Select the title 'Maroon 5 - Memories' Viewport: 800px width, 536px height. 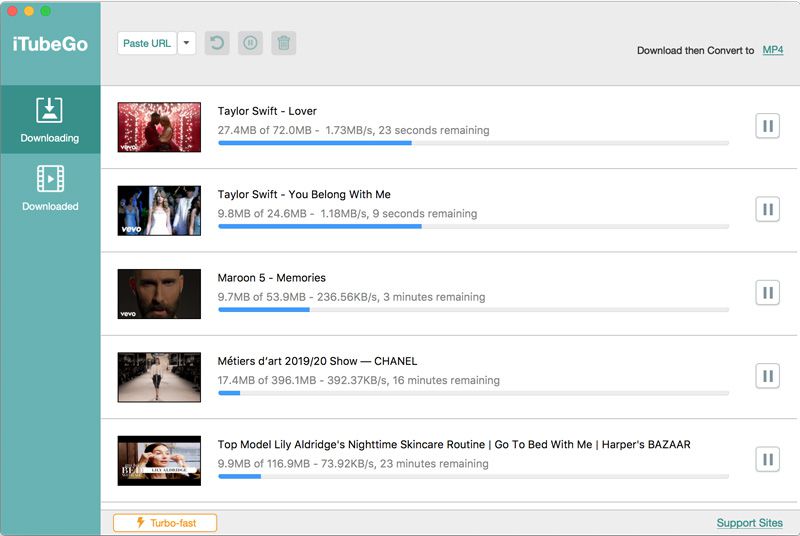tap(271, 278)
